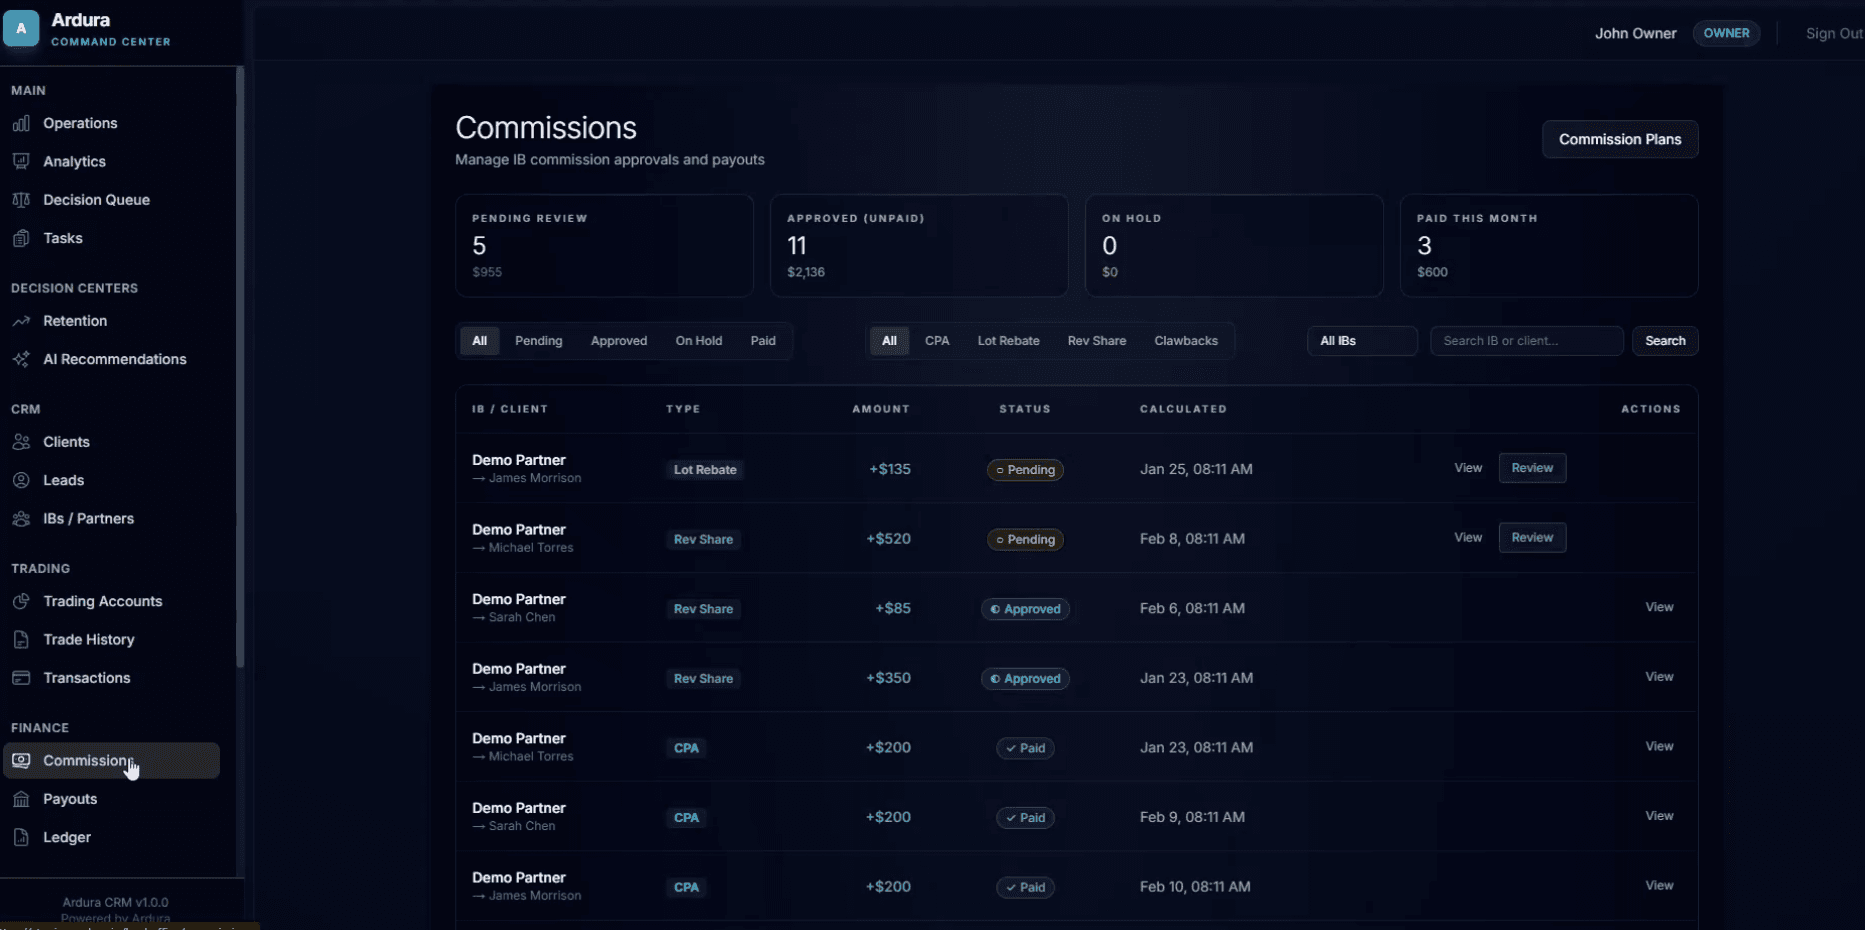
Task: Click the Decision Queue scales icon
Action: [21, 200]
